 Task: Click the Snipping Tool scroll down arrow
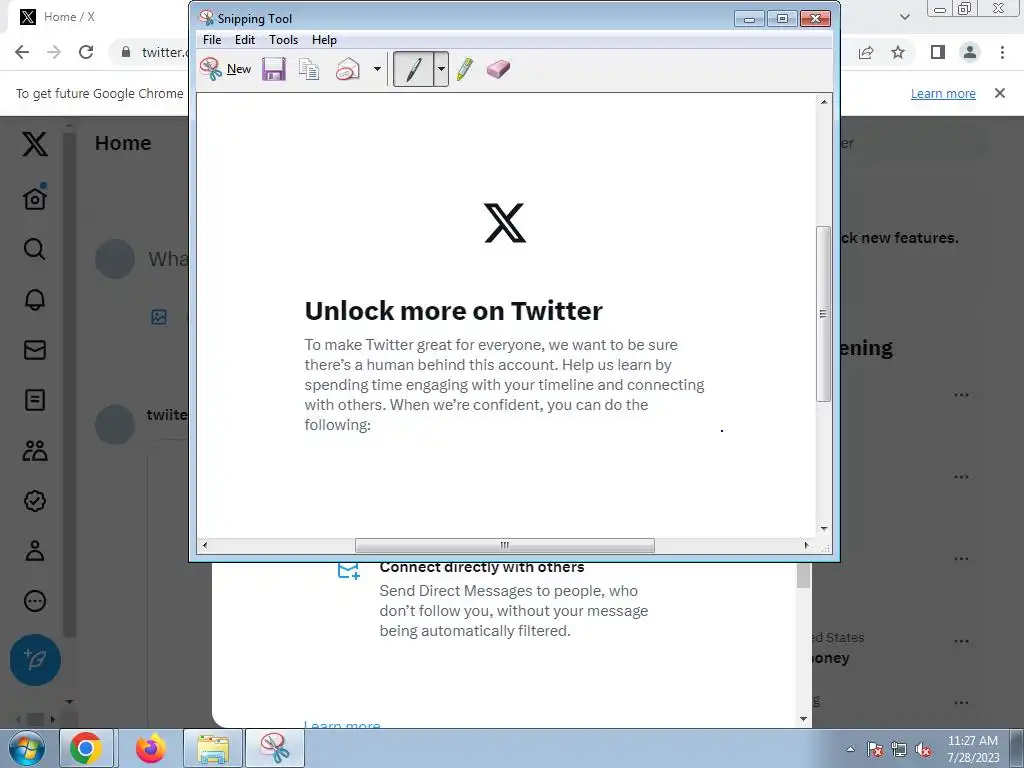(824, 528)
